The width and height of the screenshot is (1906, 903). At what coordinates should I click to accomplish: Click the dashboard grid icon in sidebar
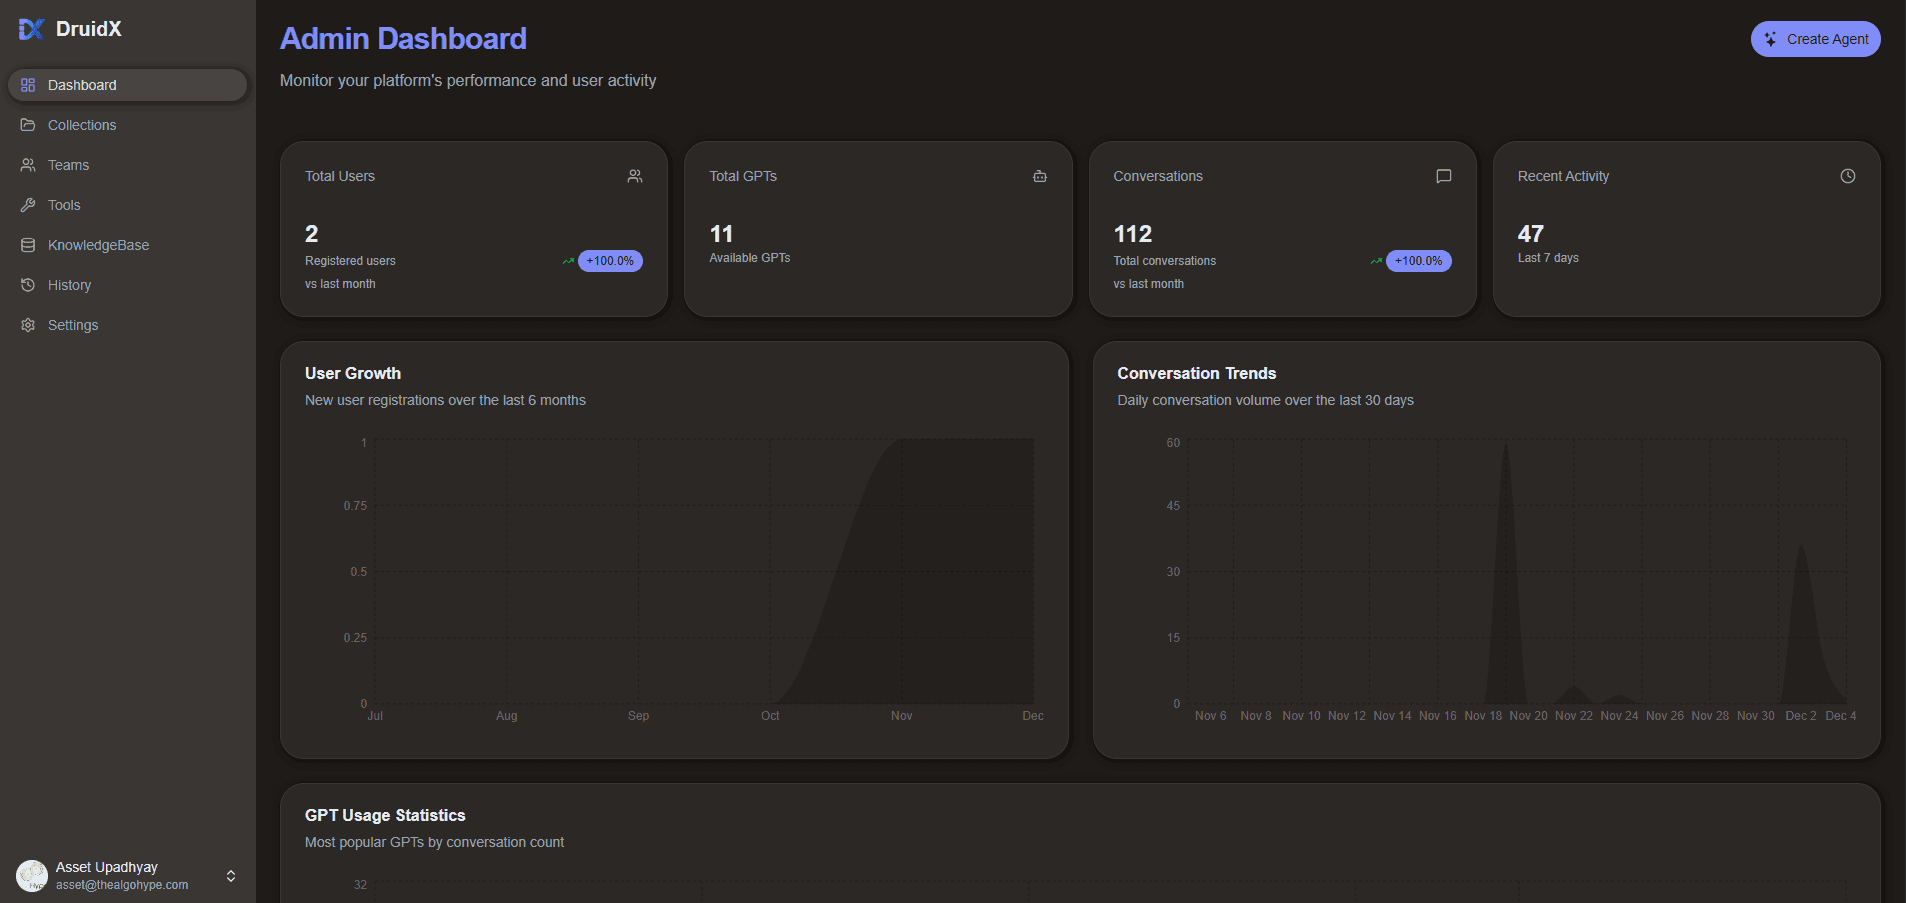(29, 85)
